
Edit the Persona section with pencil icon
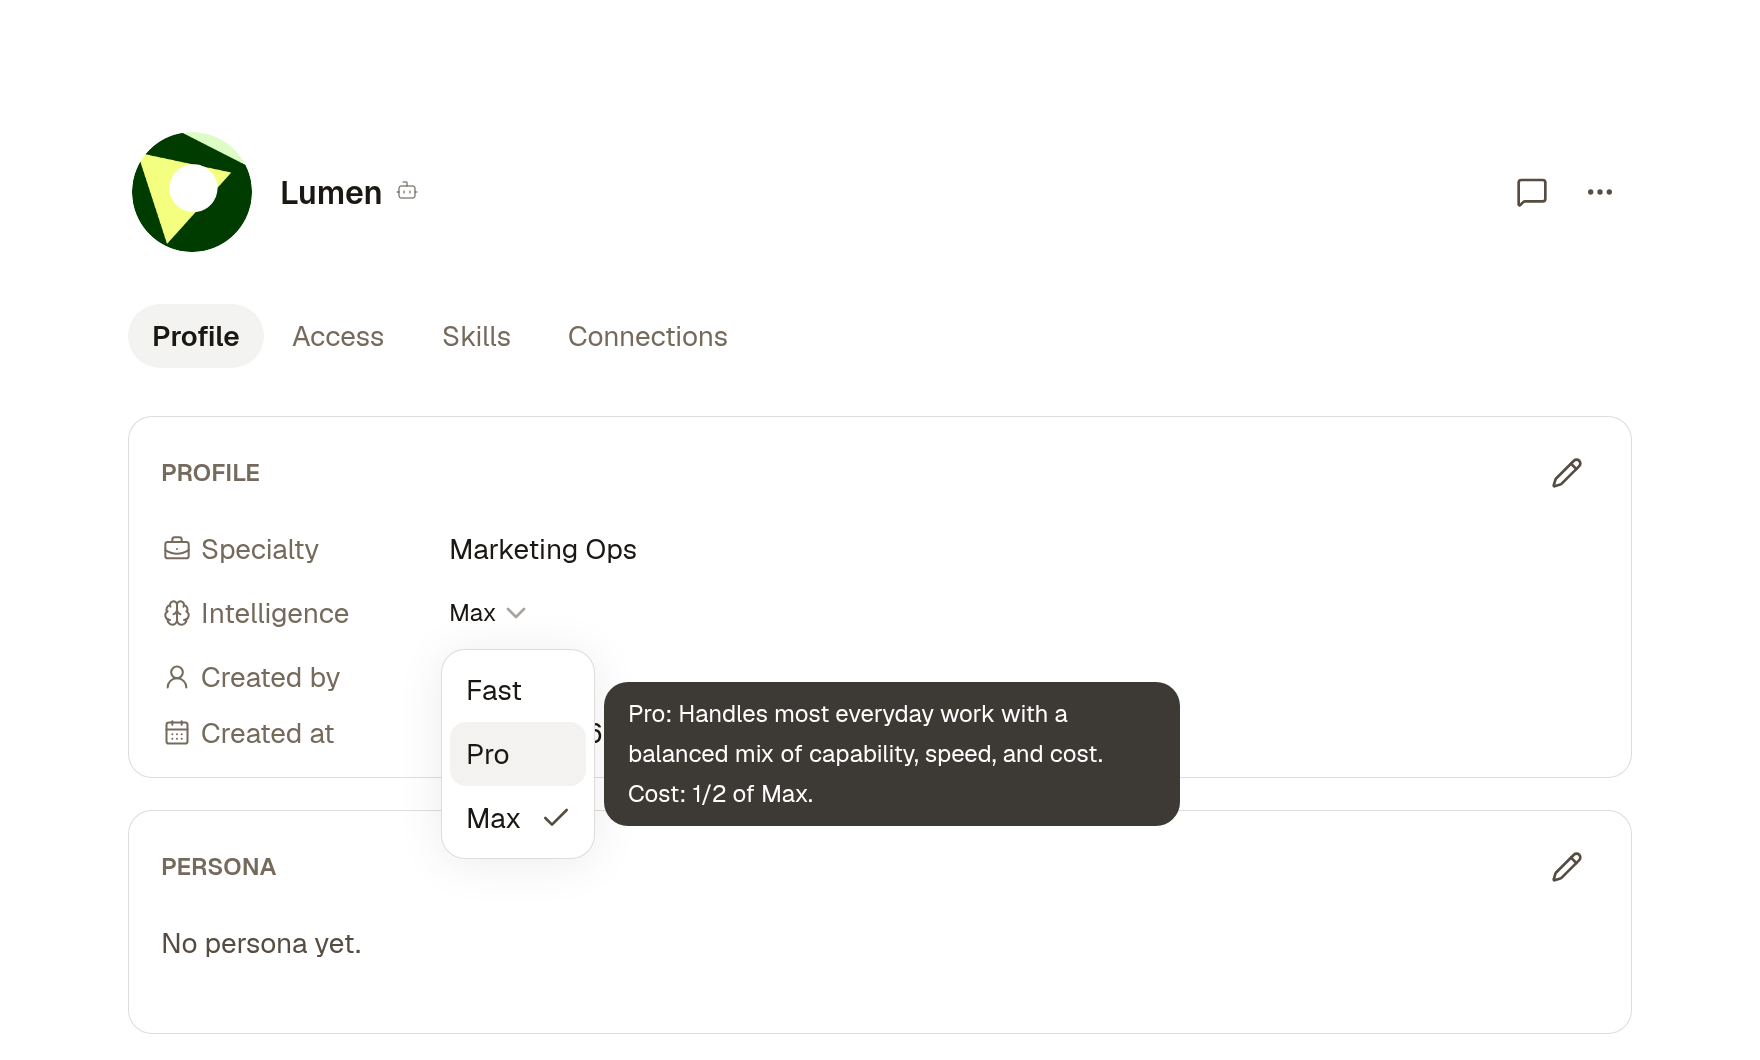point(1567,867)
